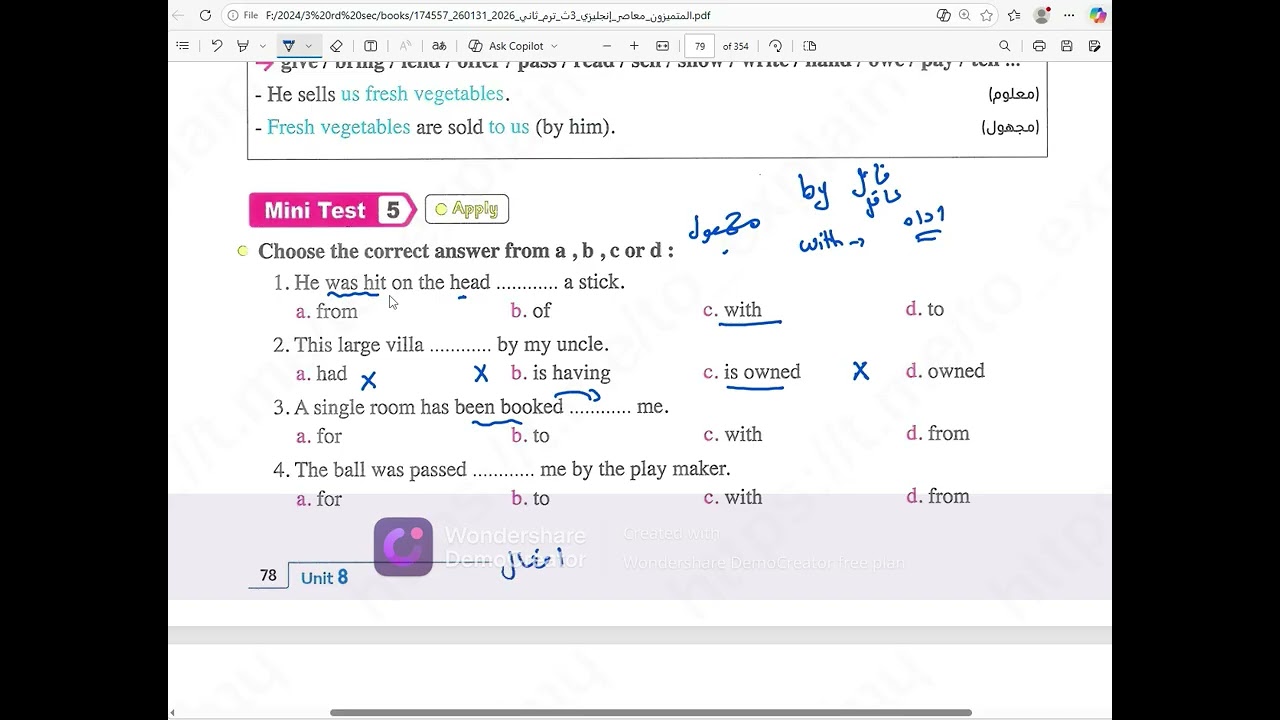Open Ask Copilot
1280x720 pixels.
tap(507, 46)
